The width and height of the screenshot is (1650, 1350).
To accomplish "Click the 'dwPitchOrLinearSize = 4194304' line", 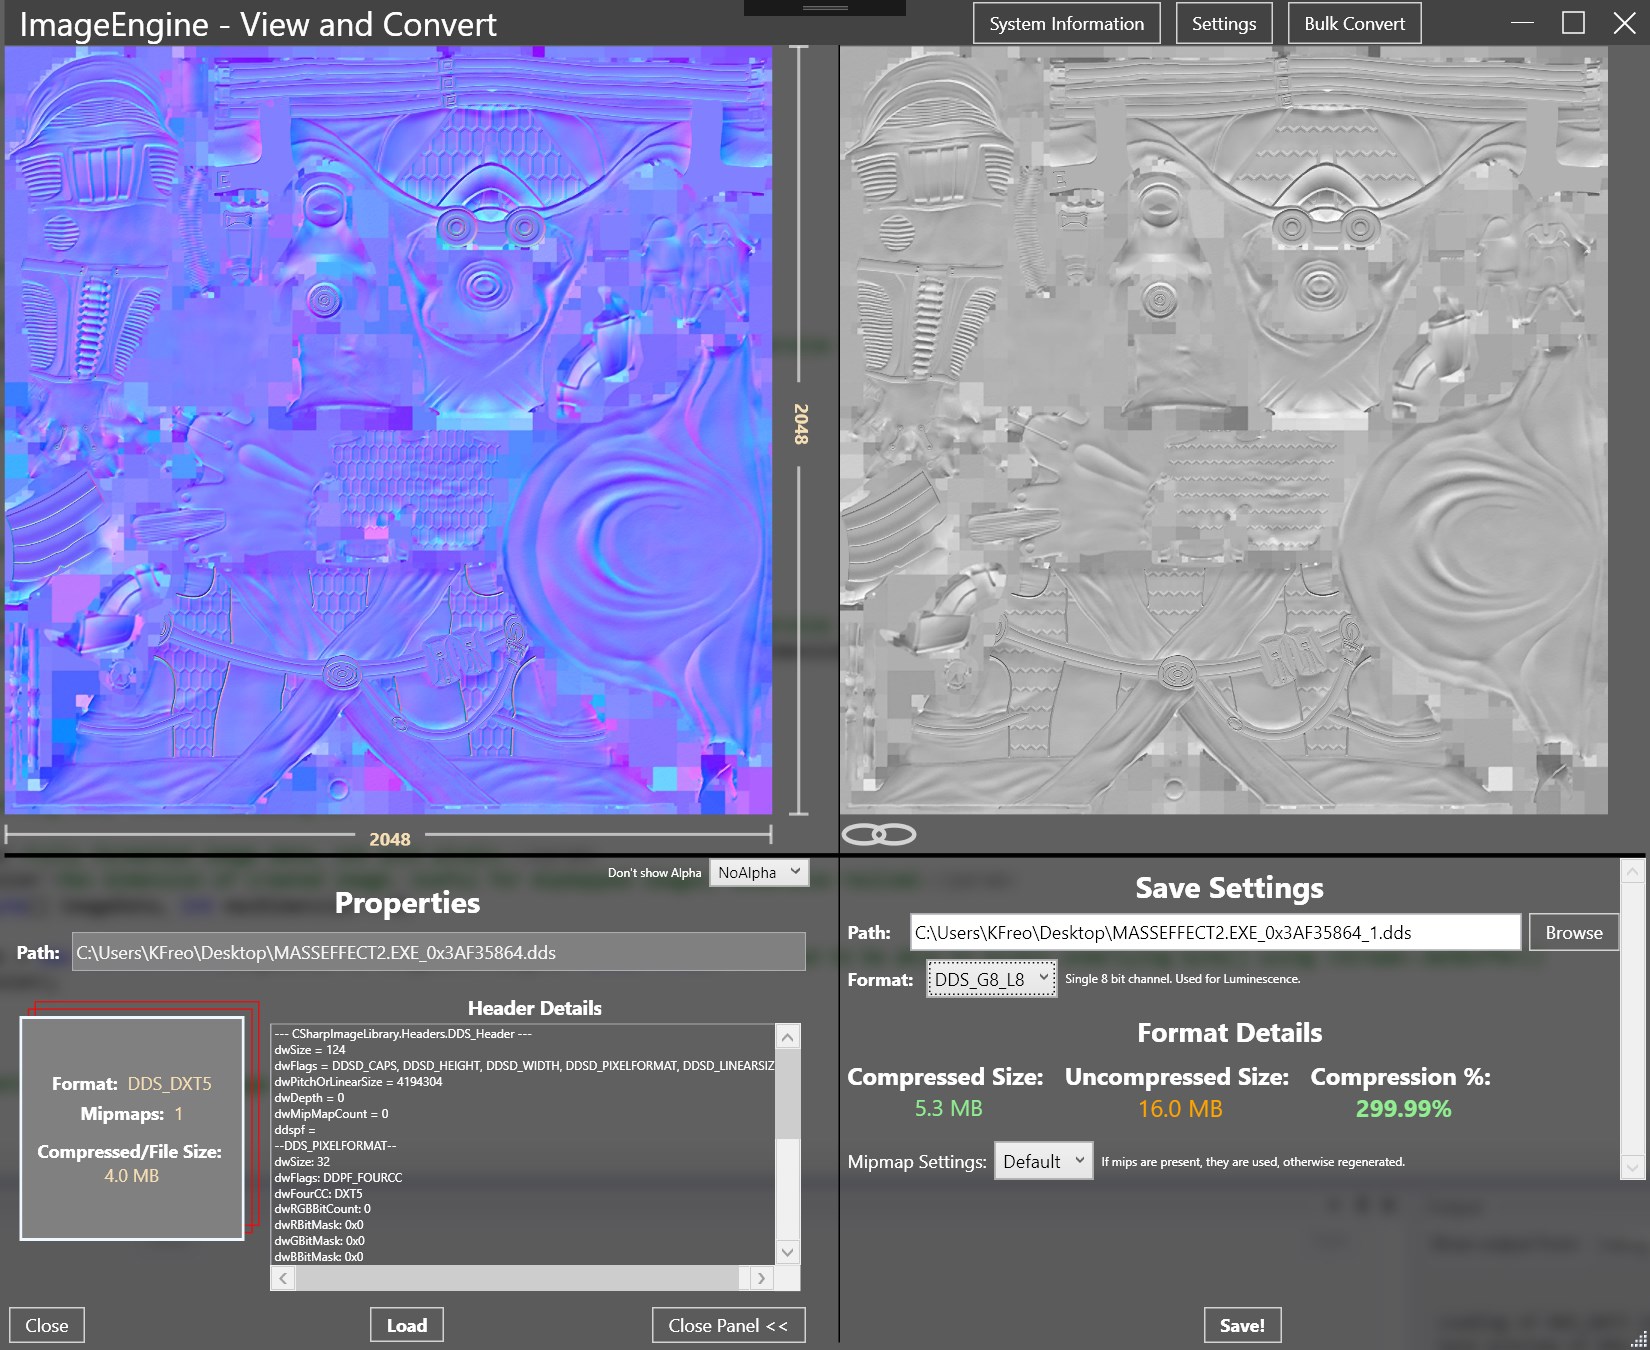I will click(x=358, y=1081).
